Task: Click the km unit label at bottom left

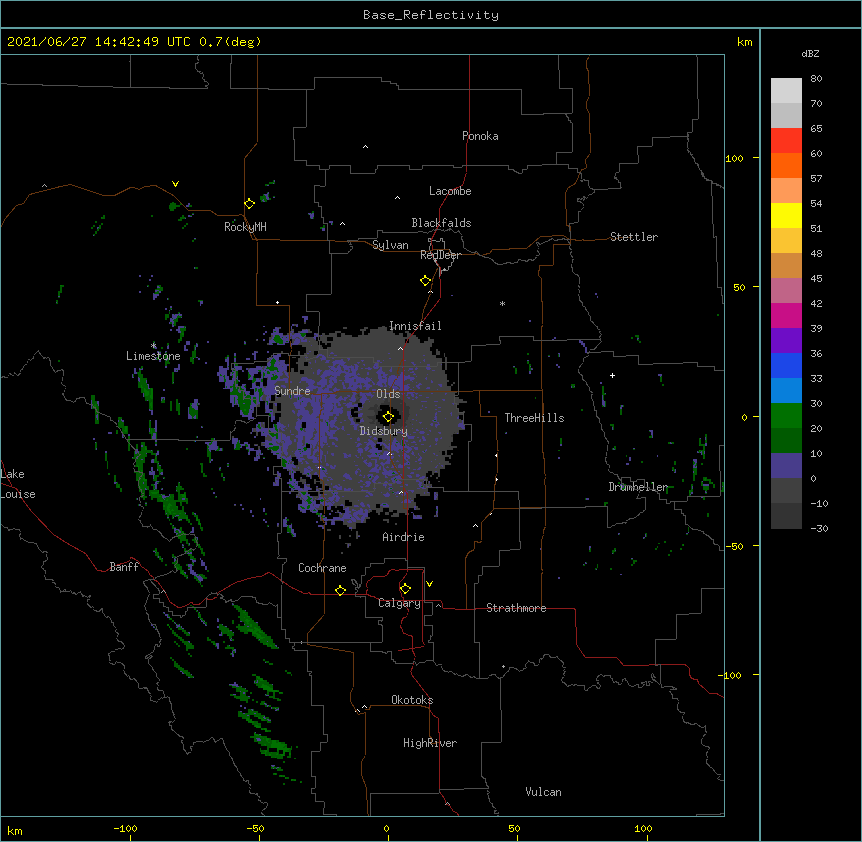Action: (15, 831)
